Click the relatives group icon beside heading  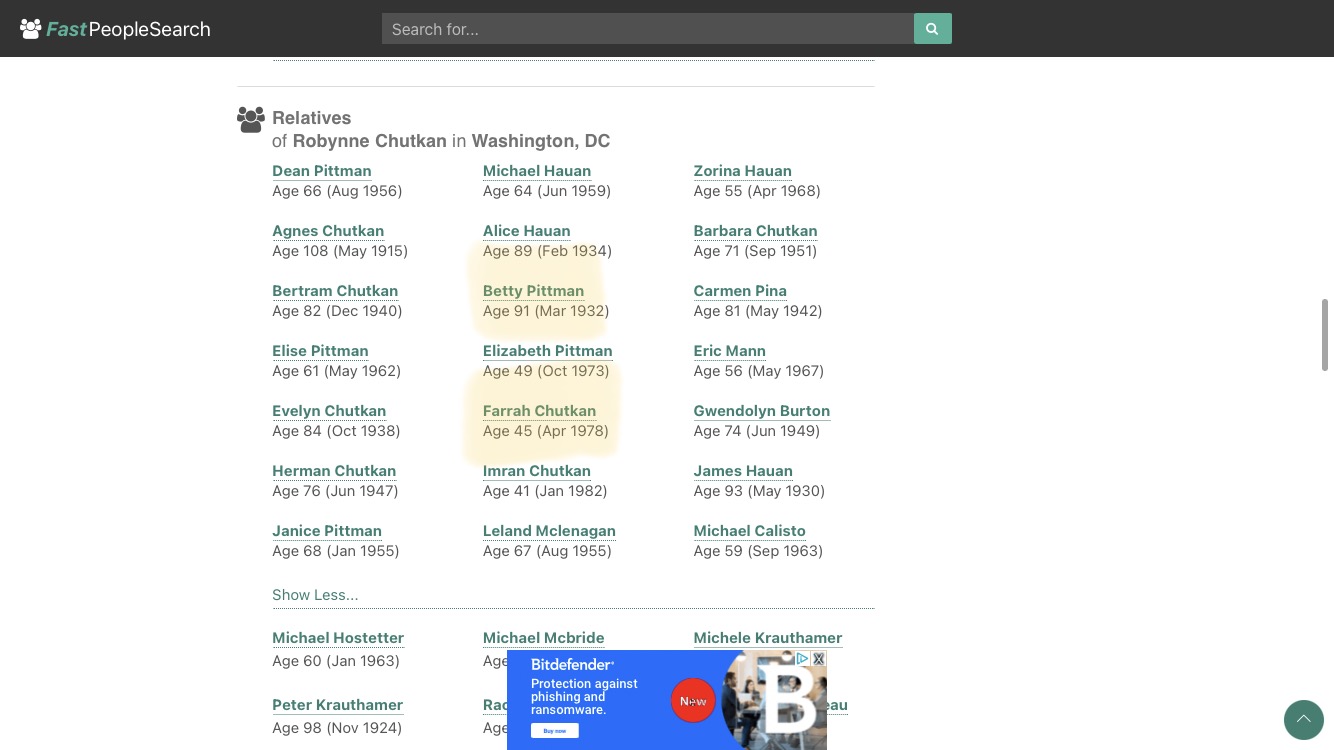click(251, 120)
